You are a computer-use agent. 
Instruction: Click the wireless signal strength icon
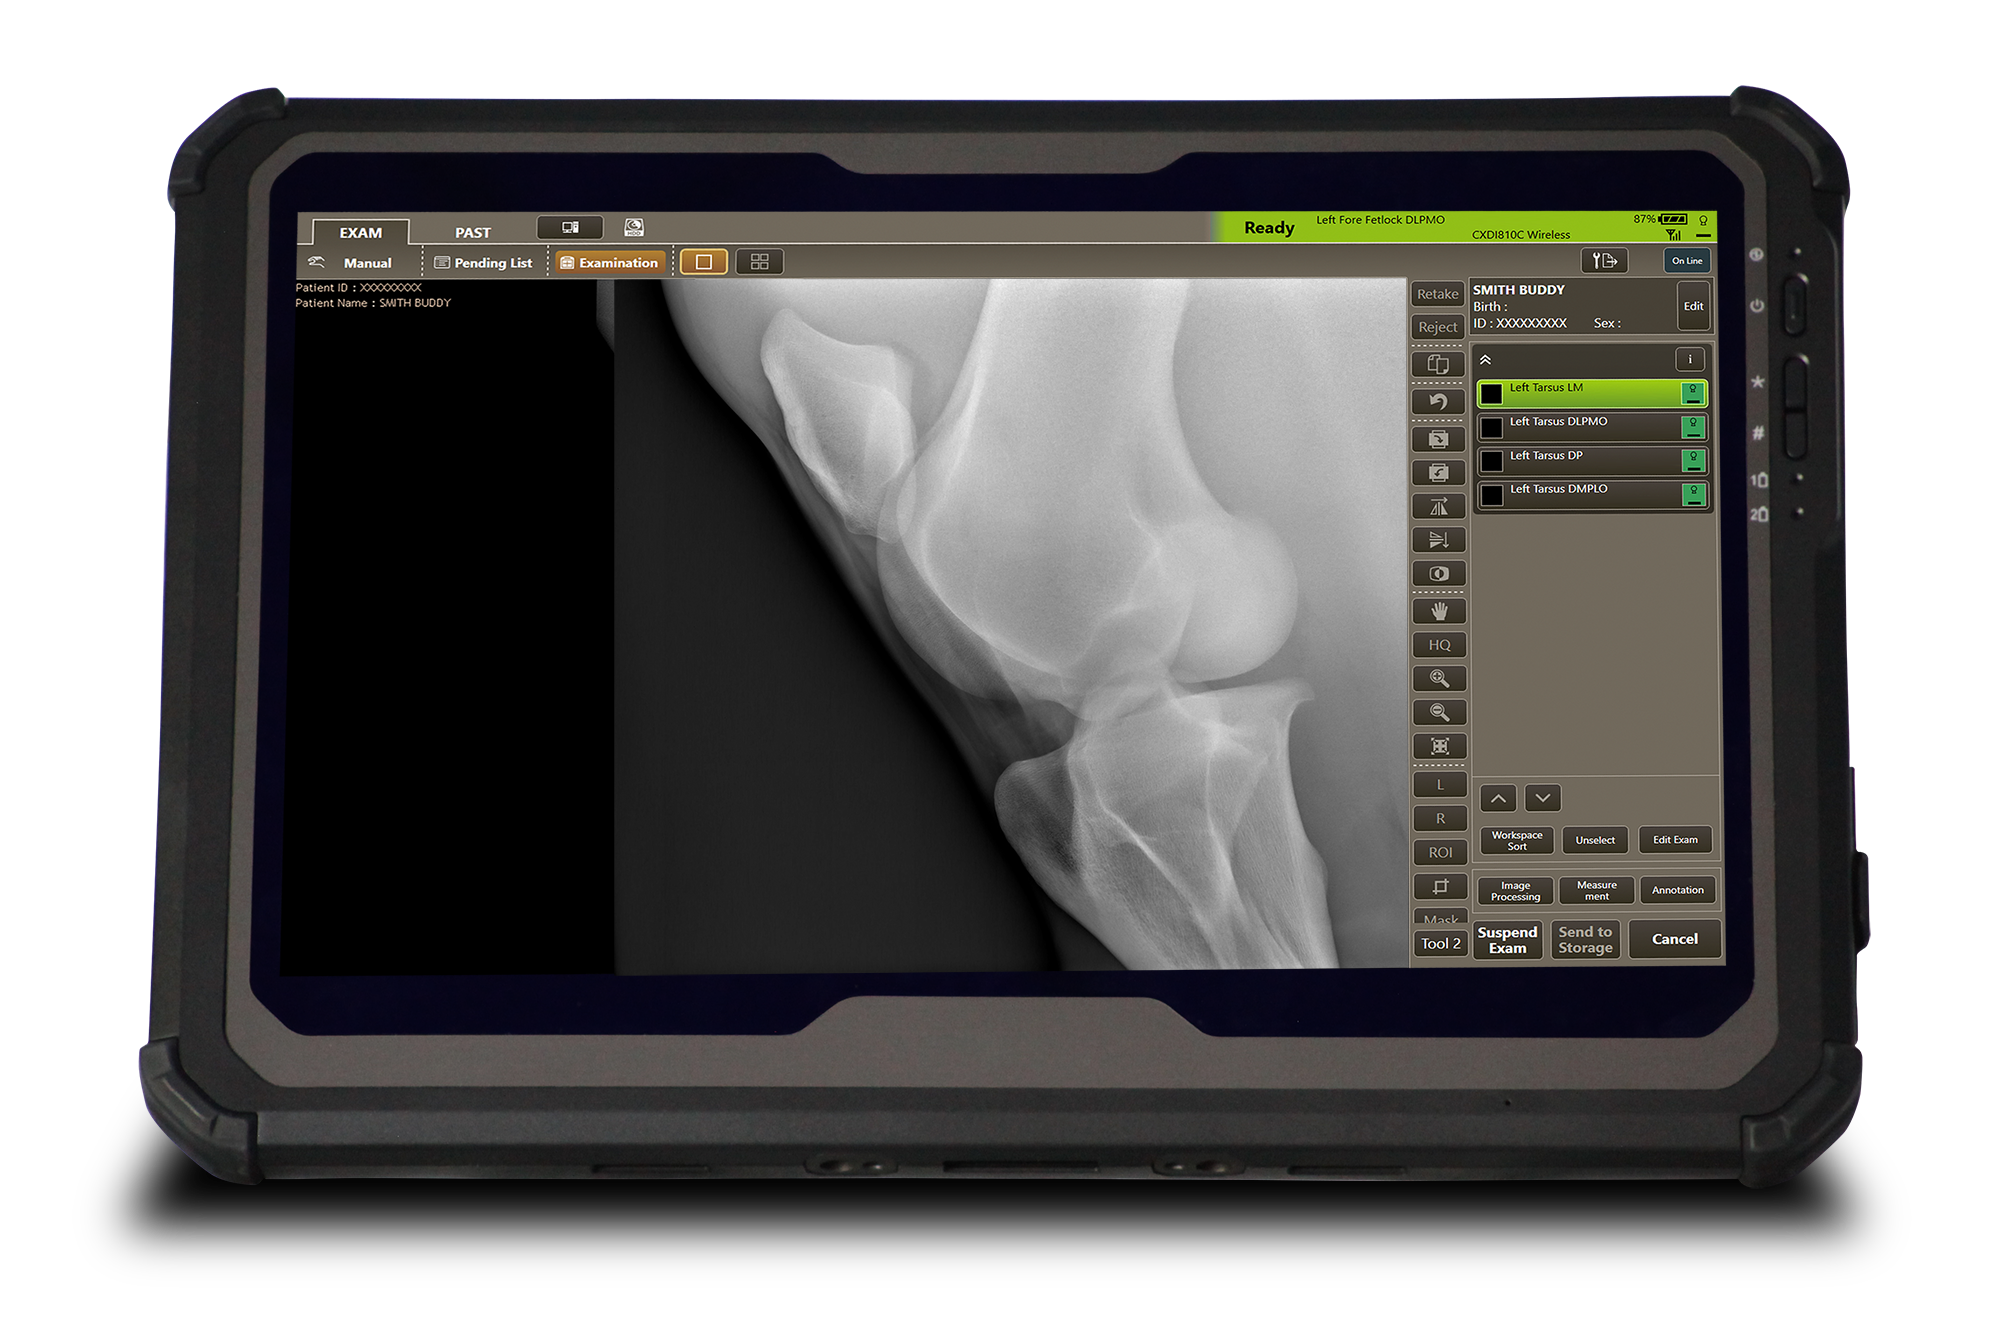click(x=1673, y=235)
